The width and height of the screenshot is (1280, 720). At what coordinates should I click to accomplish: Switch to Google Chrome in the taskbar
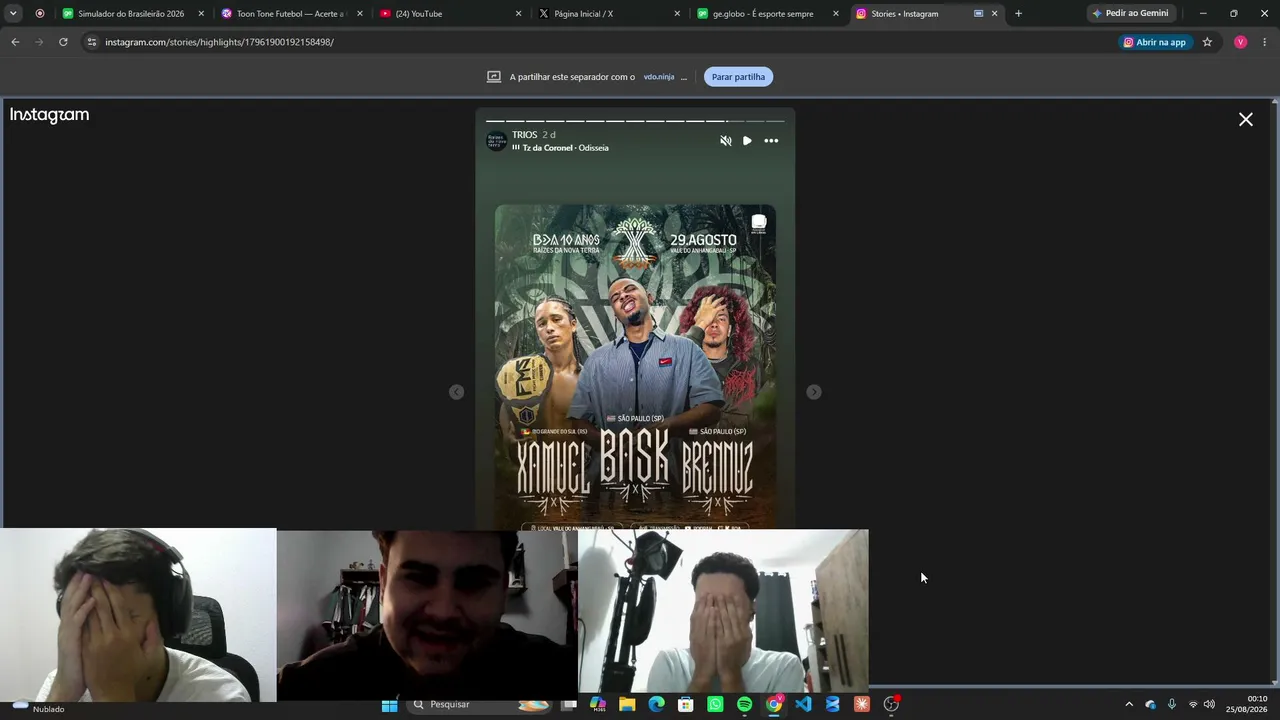click(774, 705)
